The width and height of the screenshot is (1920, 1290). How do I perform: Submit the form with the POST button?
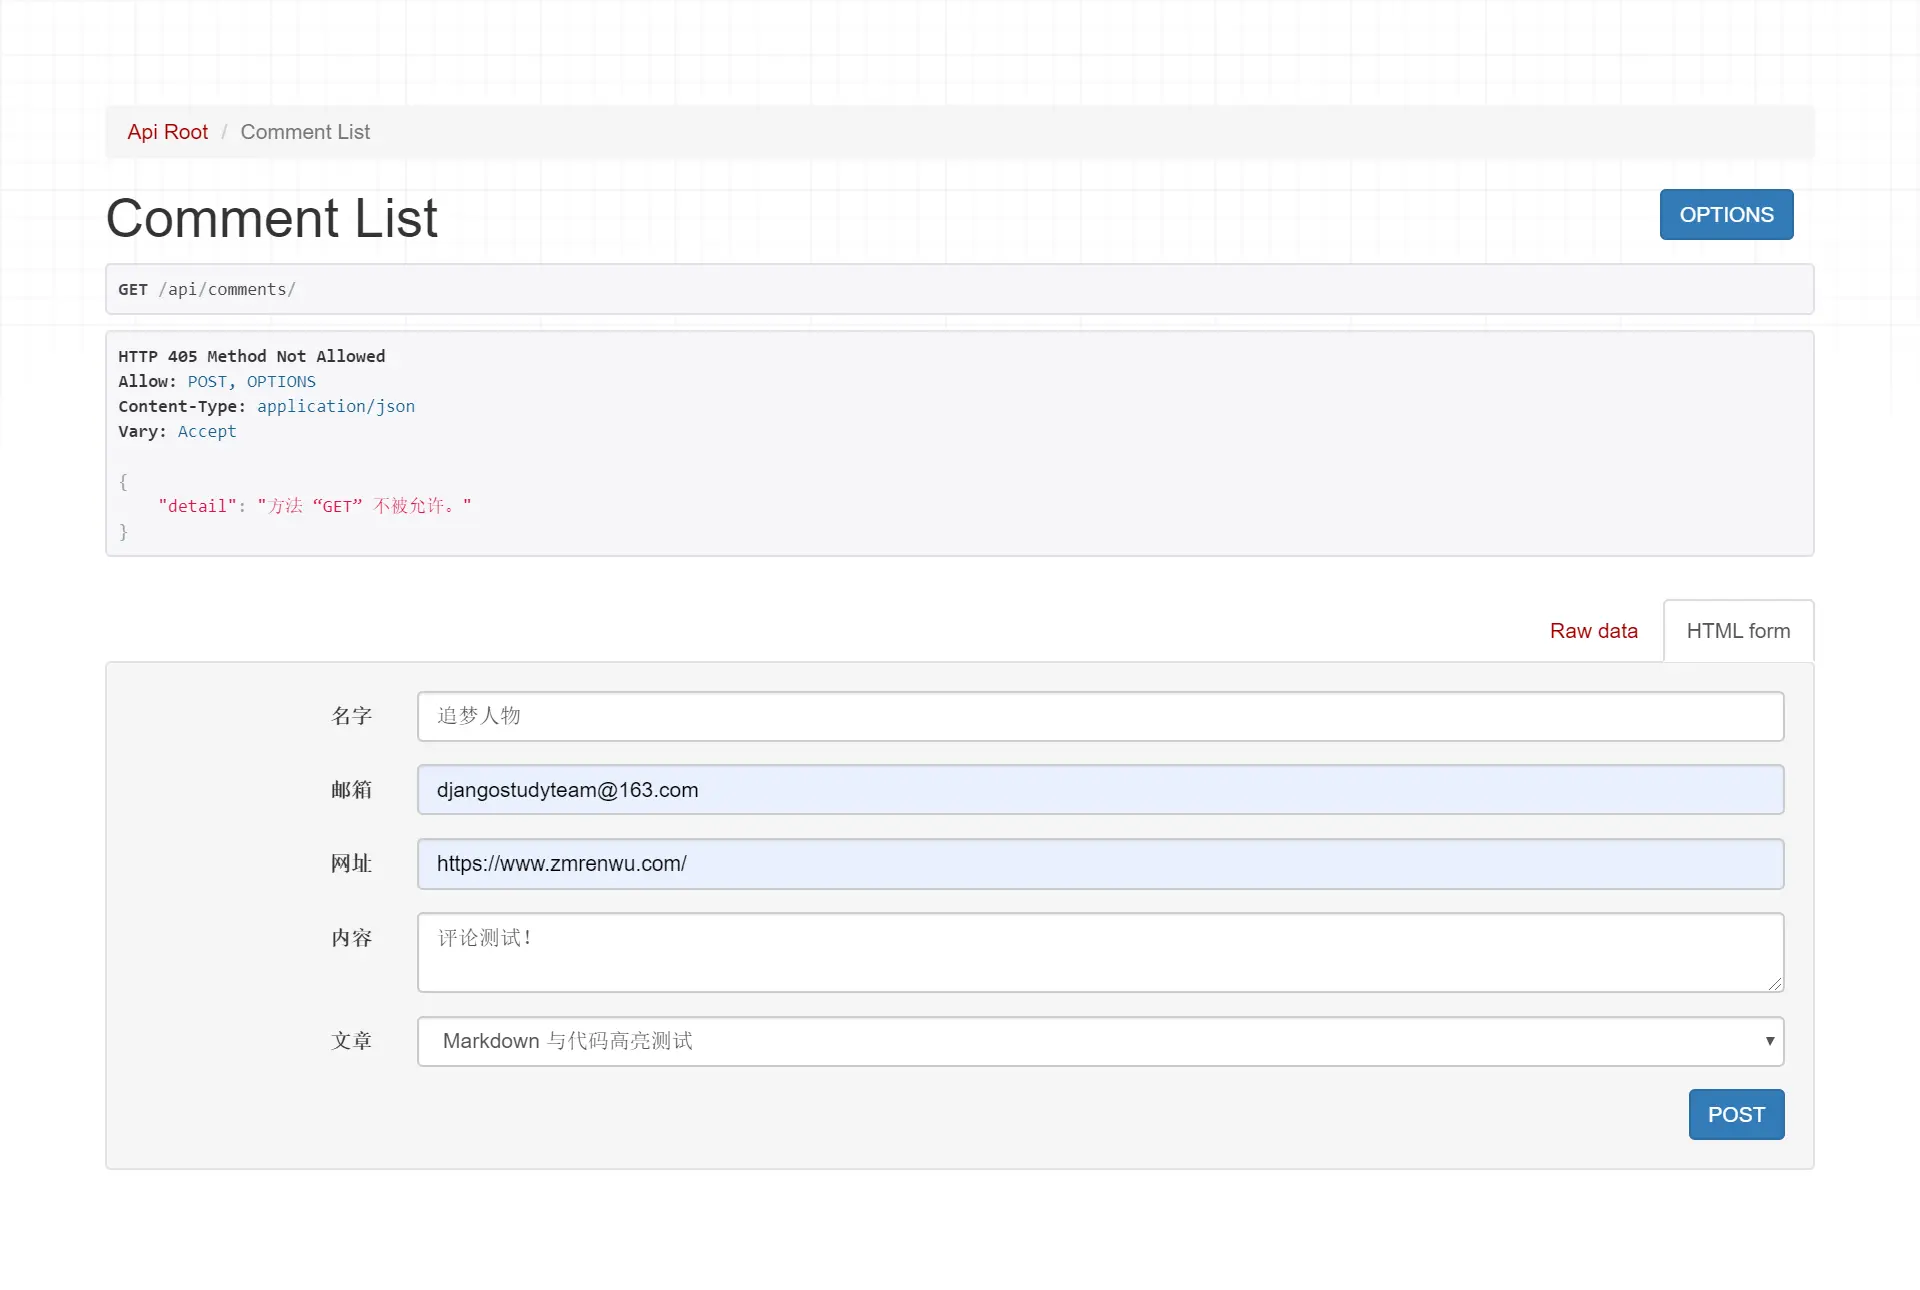(1736, 1114)
